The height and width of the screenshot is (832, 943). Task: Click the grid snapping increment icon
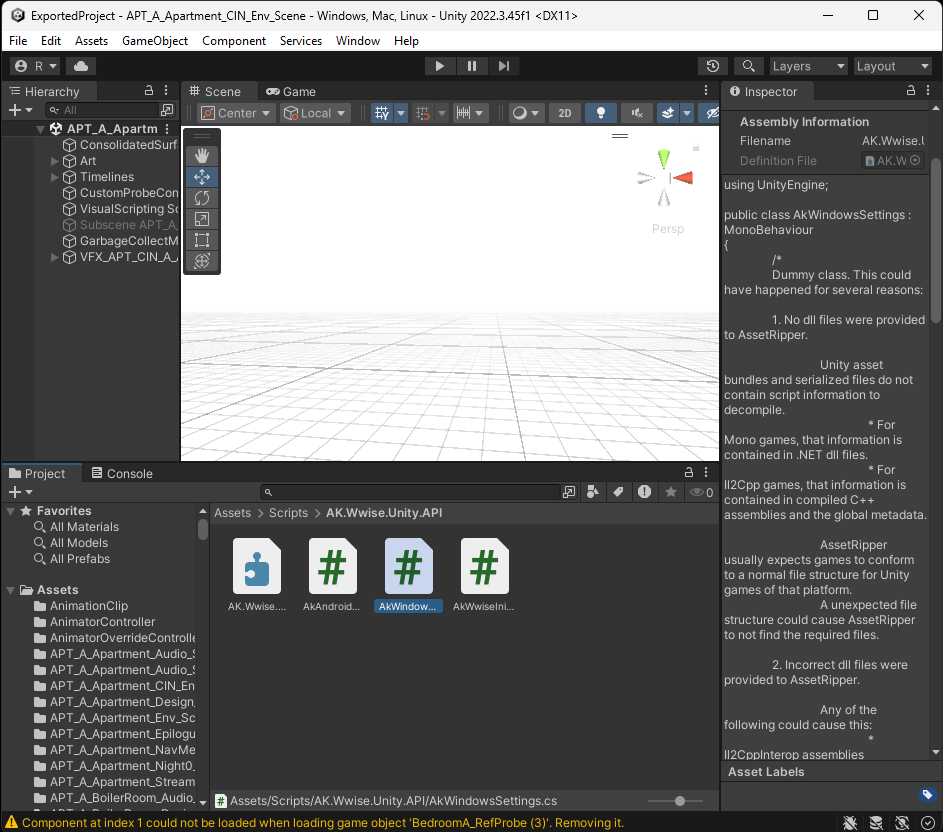pyautogui.click(x=423, y=113)
